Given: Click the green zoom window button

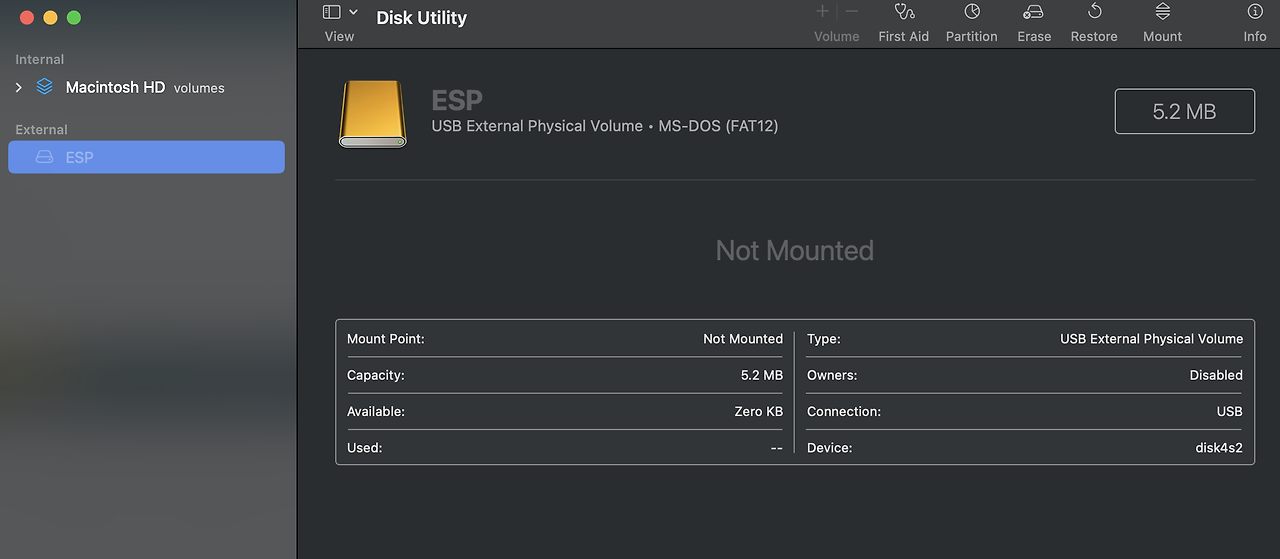Looking at the screenshot, I should [74, 18].
